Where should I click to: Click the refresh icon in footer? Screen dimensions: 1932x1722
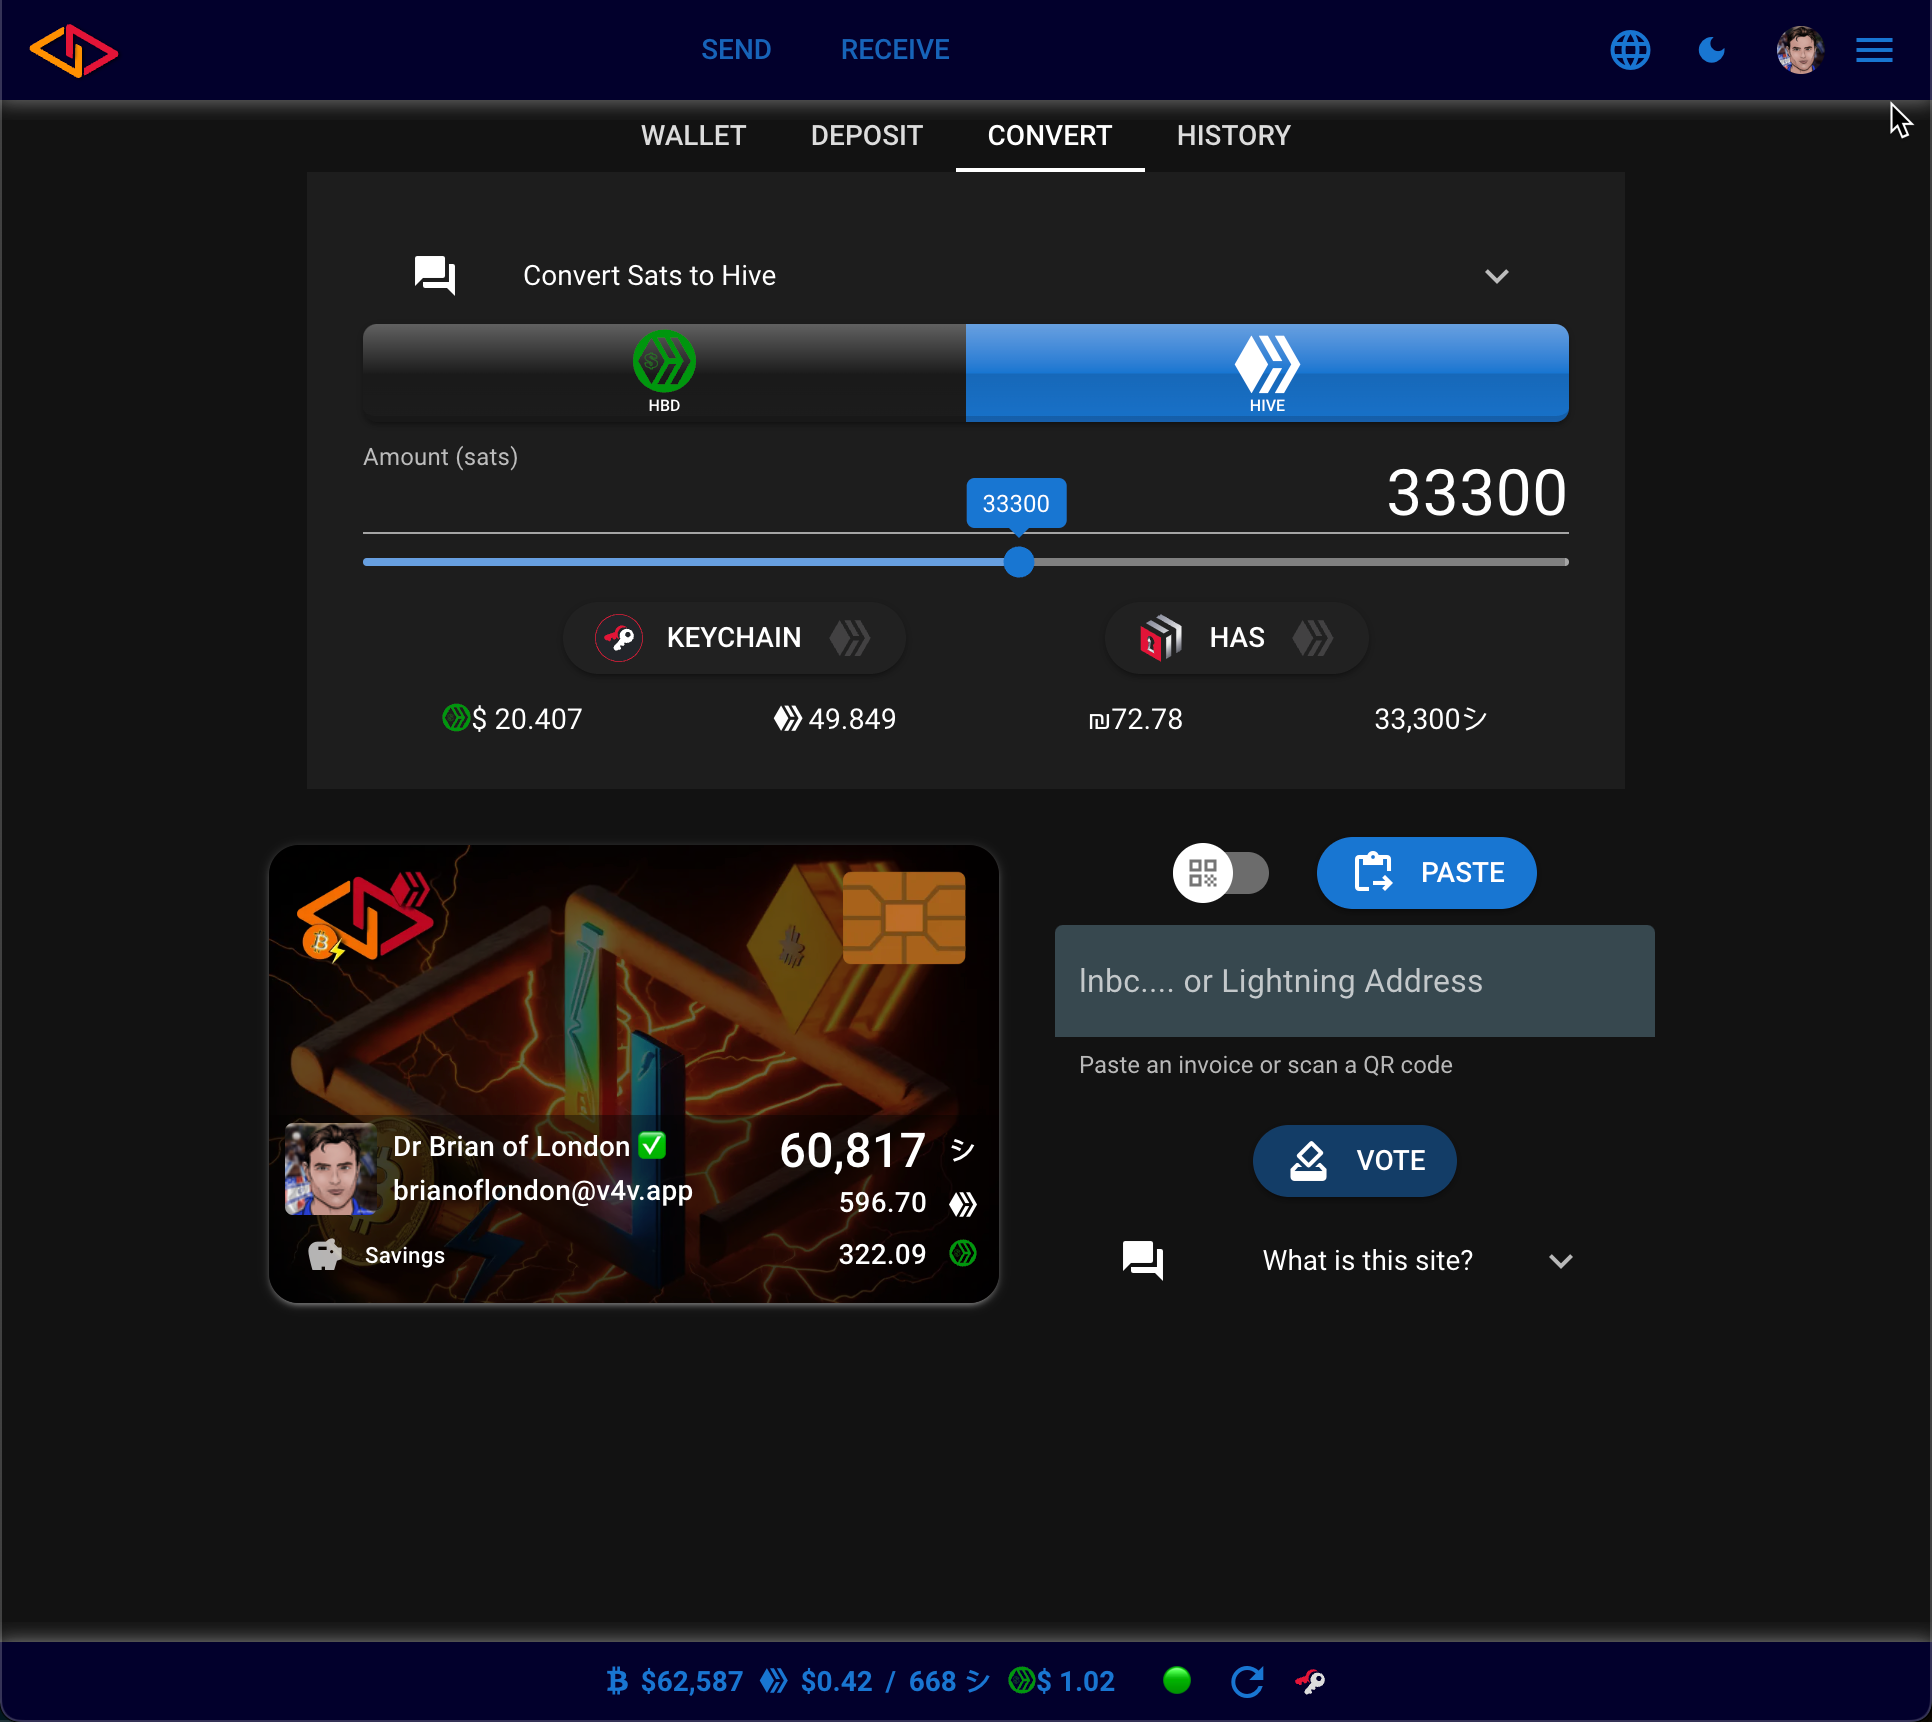1247,1681
